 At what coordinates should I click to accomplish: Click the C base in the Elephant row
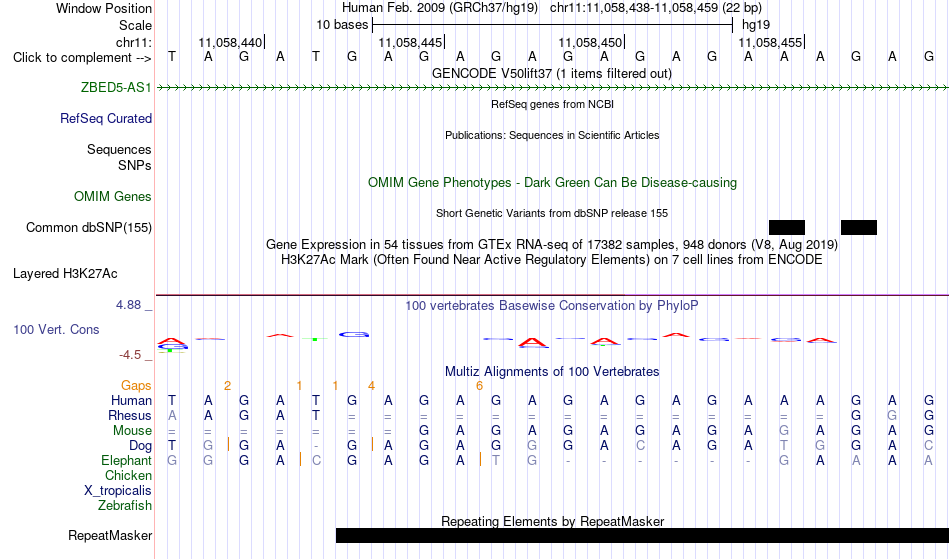(x=316, y=461)
